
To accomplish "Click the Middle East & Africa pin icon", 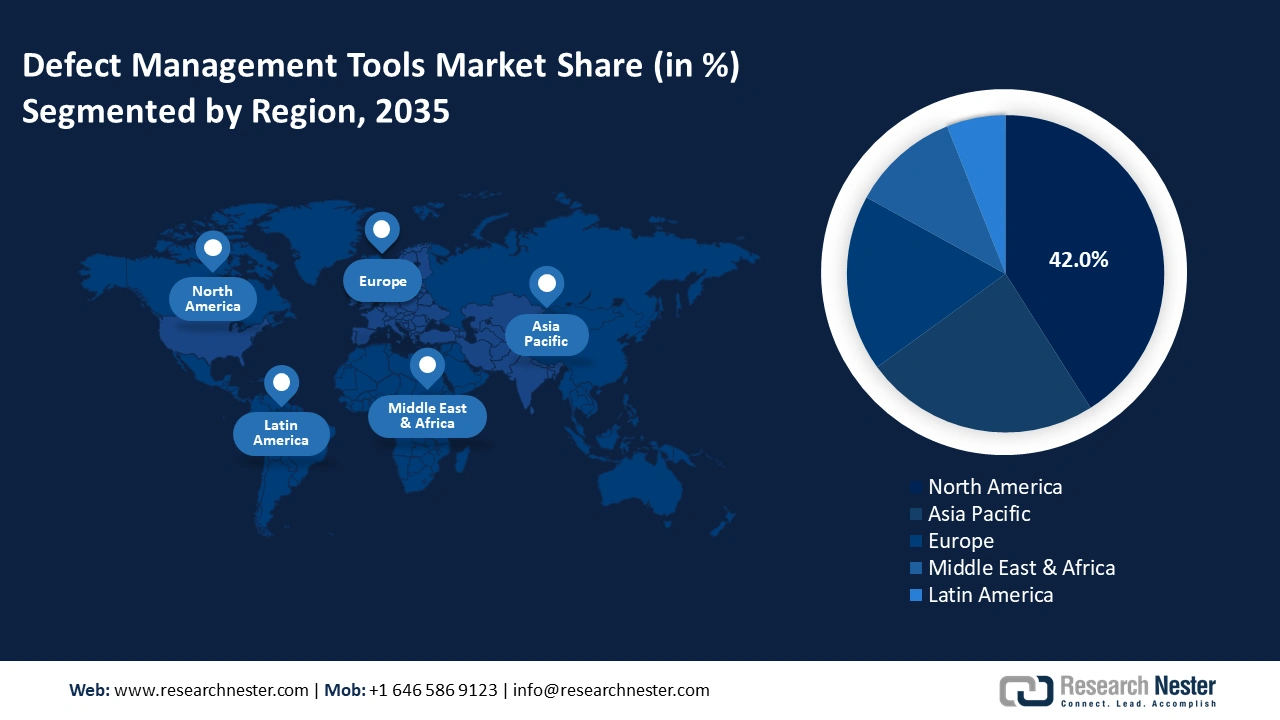I will pyautogui.click(x=427, y=367).
